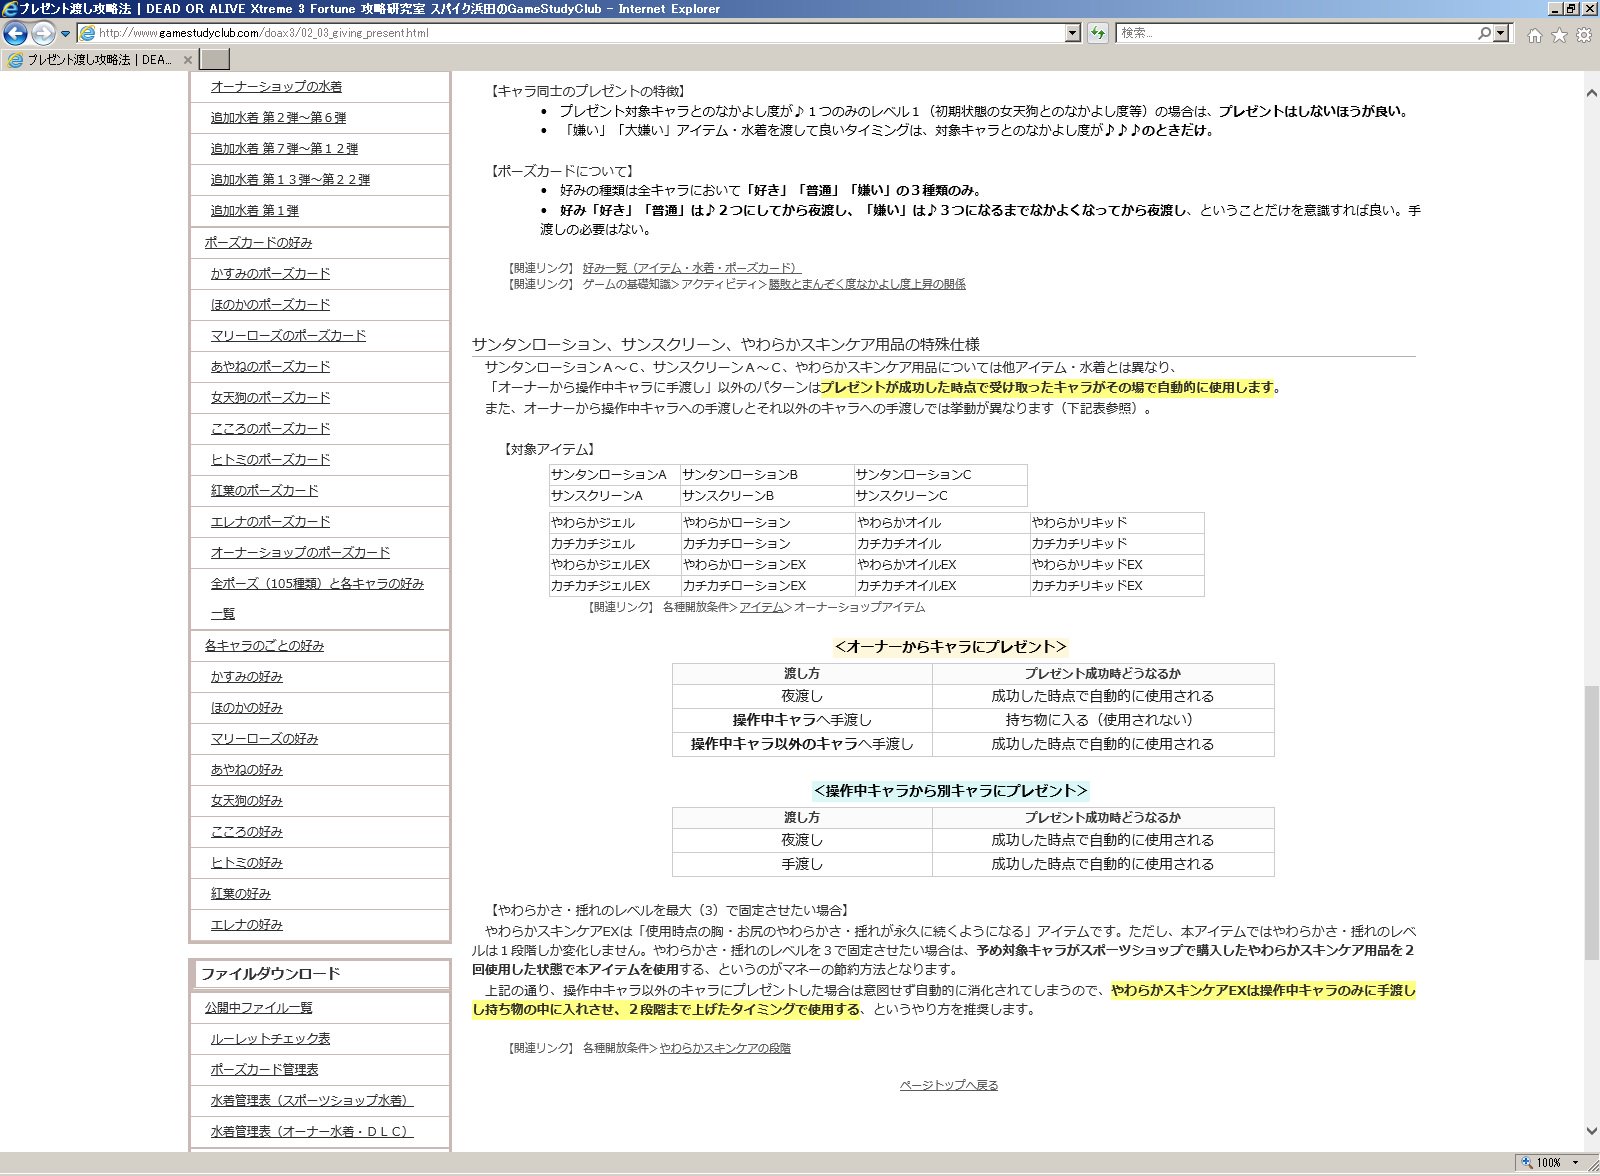The image size is (1600, 1176).
Task: Open 公開中ファイル一覧 link
Action: pyautogui.click(x=258, y=1008)
